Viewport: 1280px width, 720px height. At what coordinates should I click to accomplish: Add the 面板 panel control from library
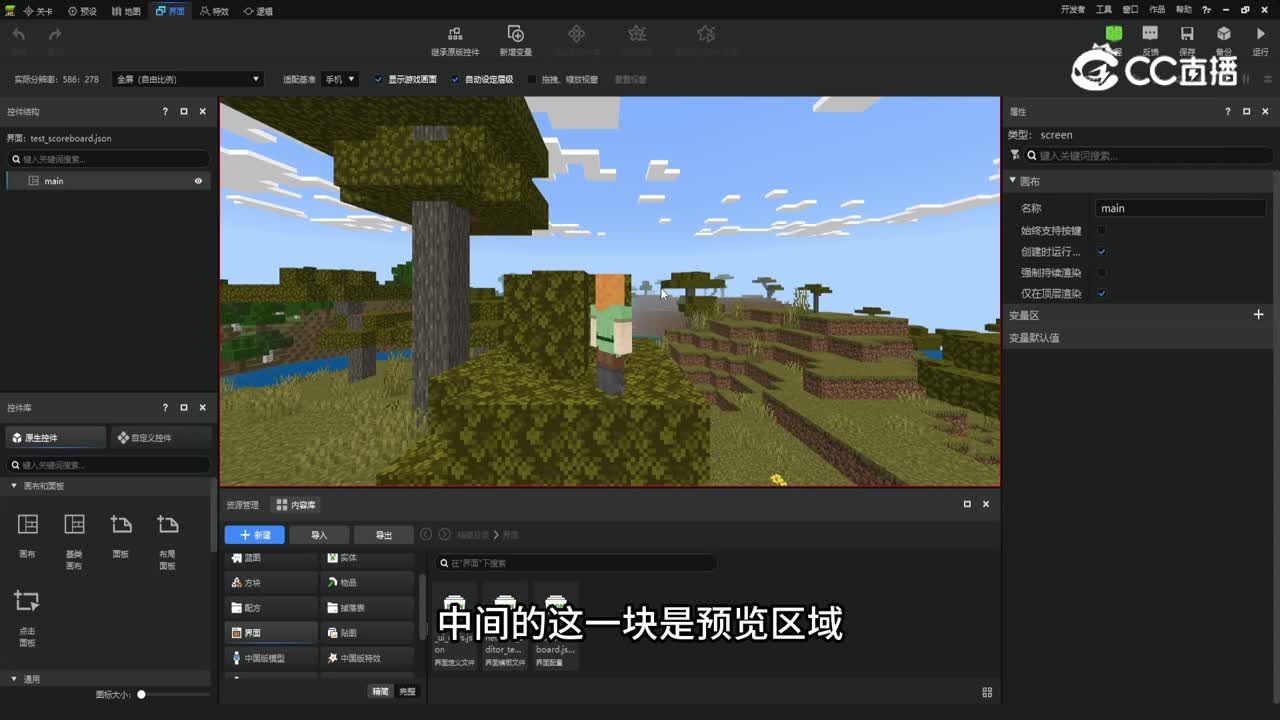[x=121, y=525]
